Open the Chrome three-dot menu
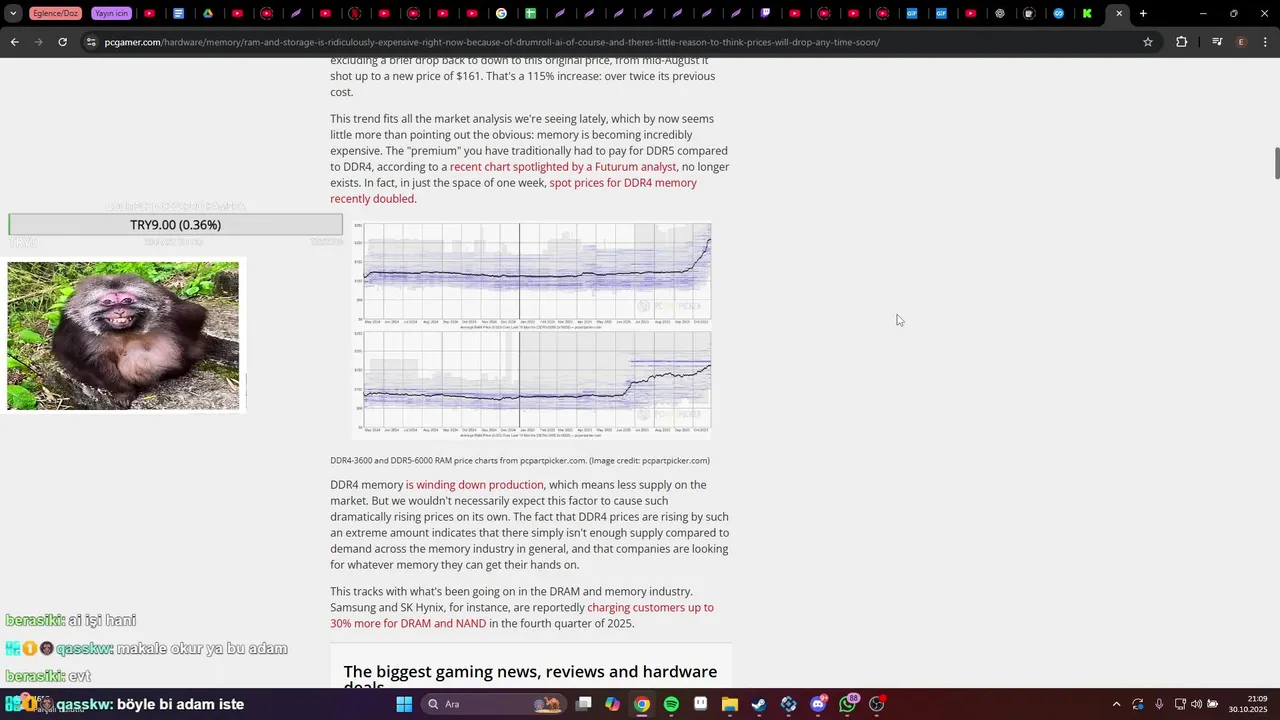 (x=1266, y=42)
